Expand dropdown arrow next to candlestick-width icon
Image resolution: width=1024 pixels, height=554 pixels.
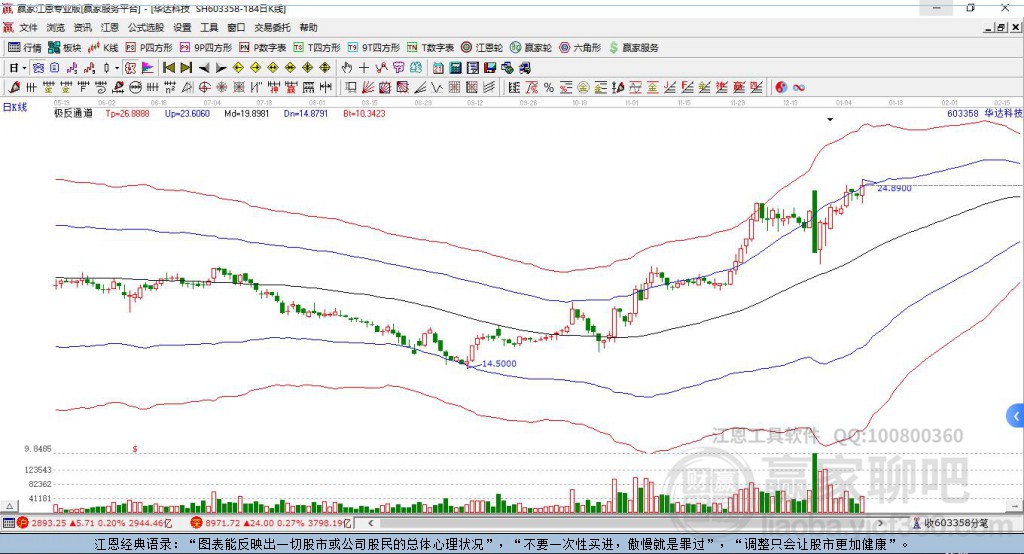(117, 68)
